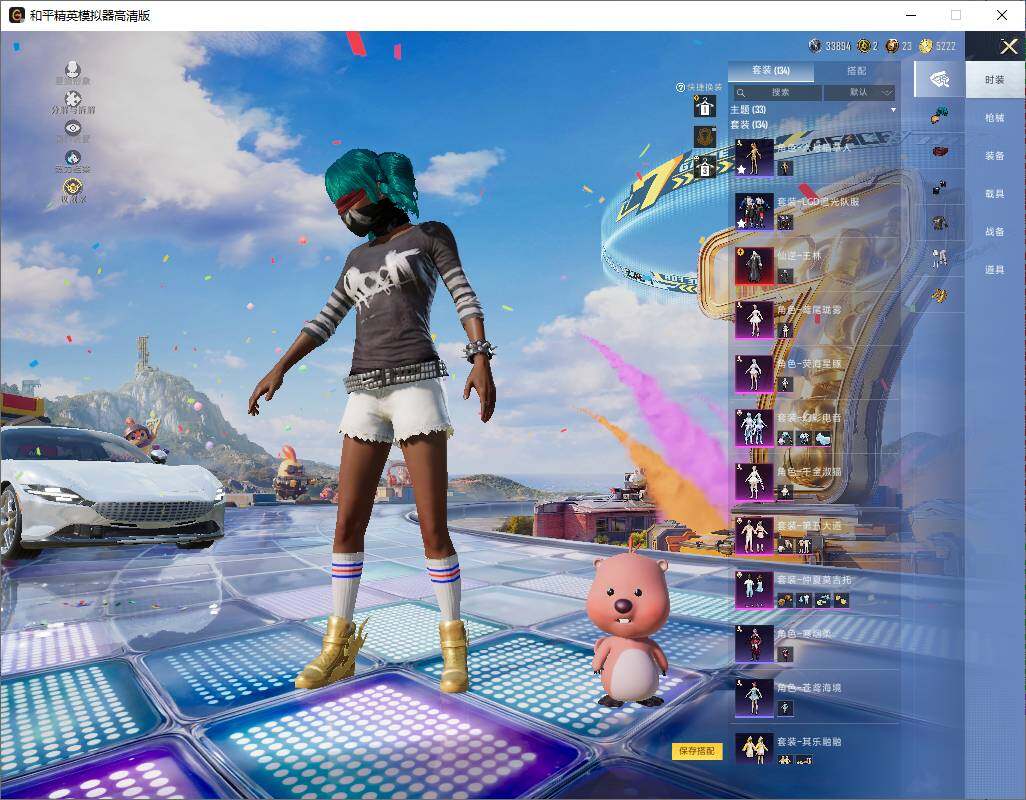This screenshot has width=1026, height=800.
Task: Close the wardrobe with the X icon
Action: 1008,46
